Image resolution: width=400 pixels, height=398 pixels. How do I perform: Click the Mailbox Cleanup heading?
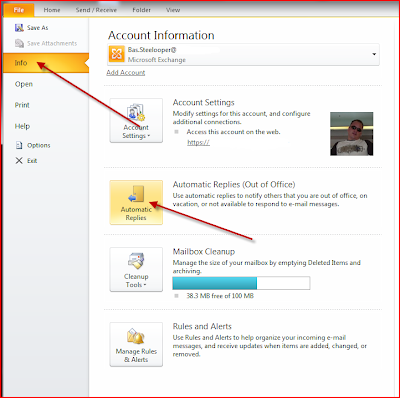pos(204,252)
